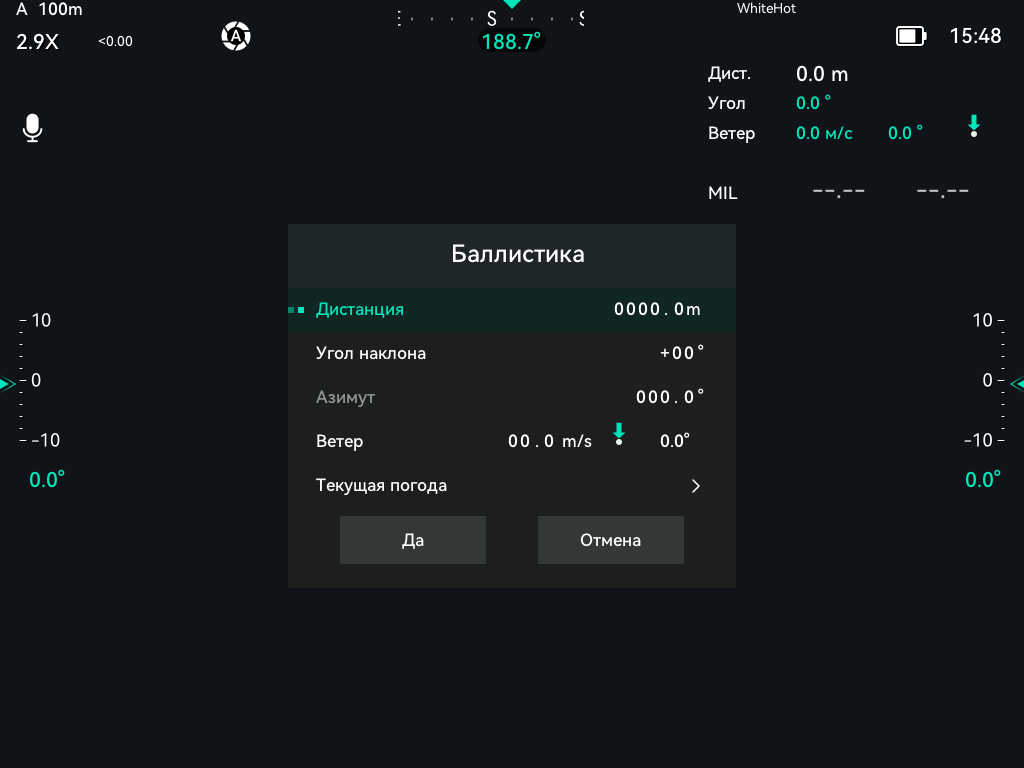Screen dimensions: 1024x768
Task: Click the WhiteHot palette label
Action: 766,8
